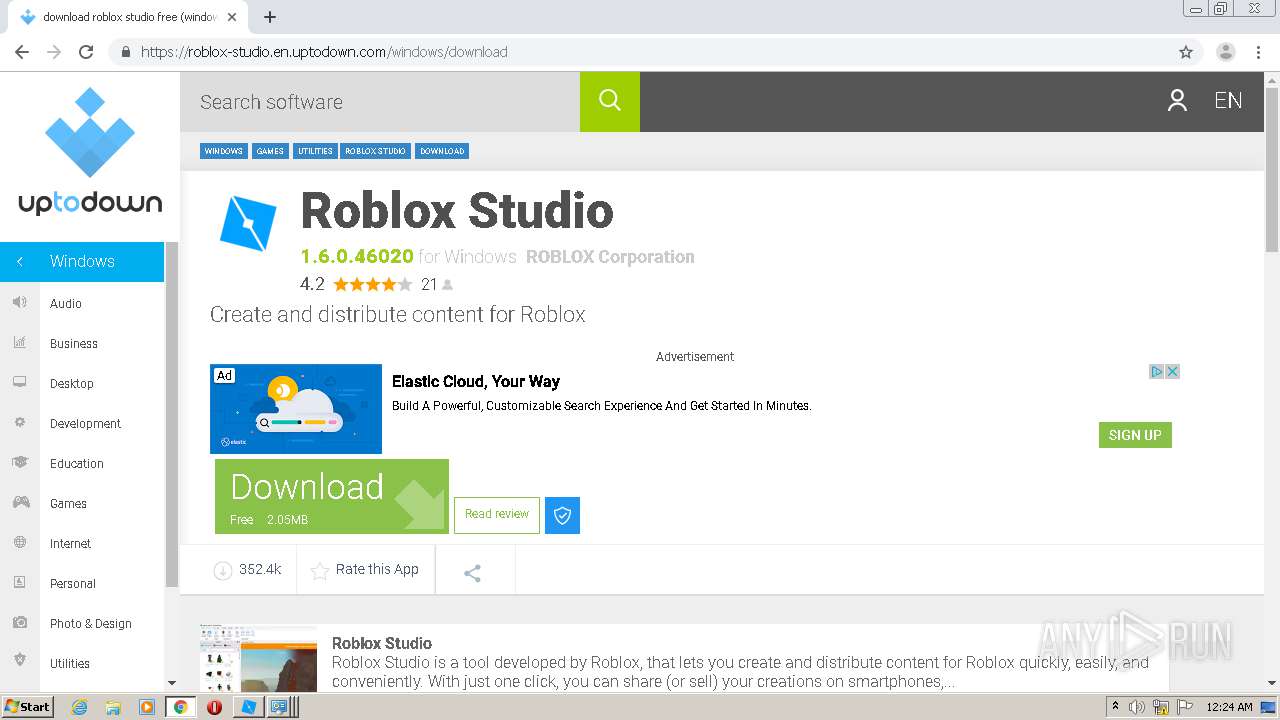Click the Chrome taskbar icon

pyautogui.click(x=180, y=706)
